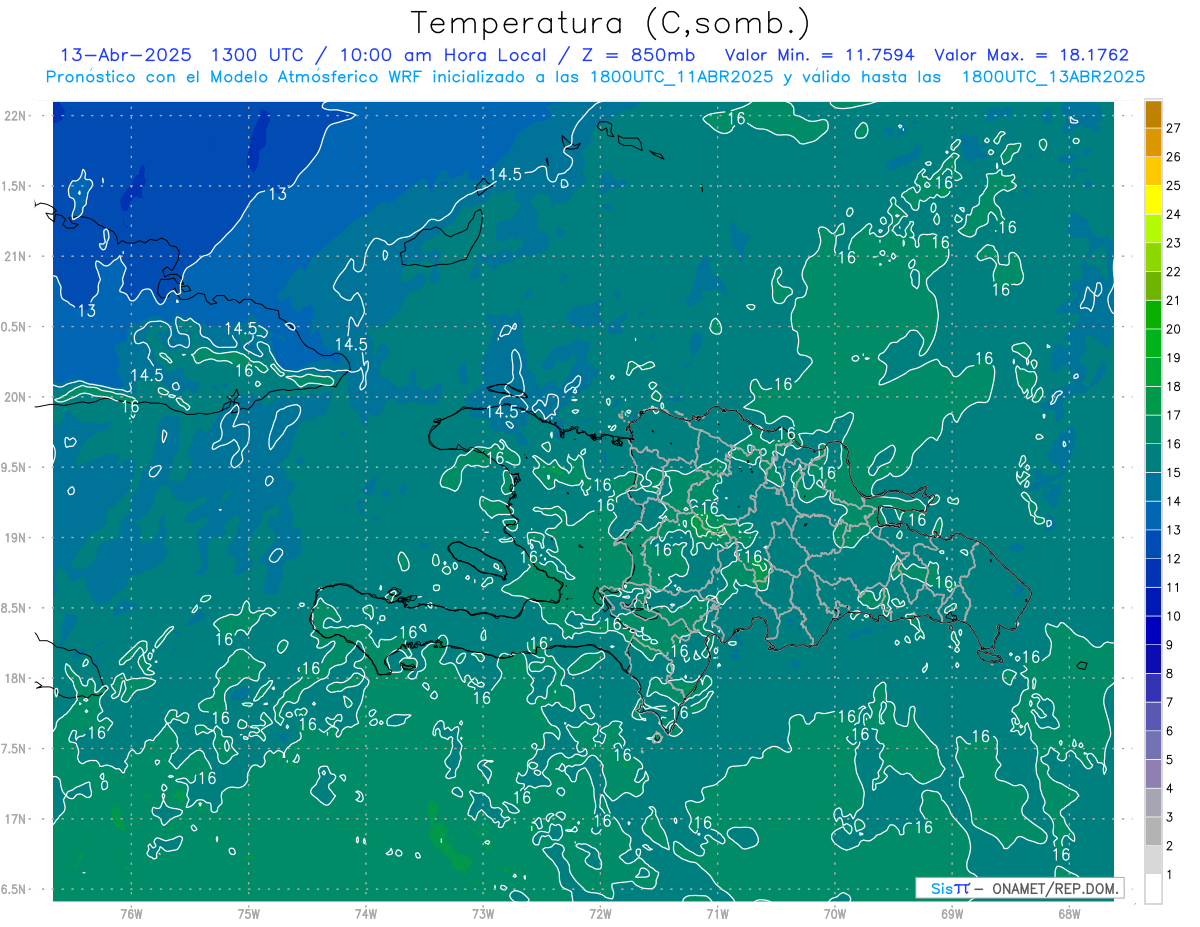
Task: Click "Valor Max. = 18.1762" value
Action: (1031, 55)
